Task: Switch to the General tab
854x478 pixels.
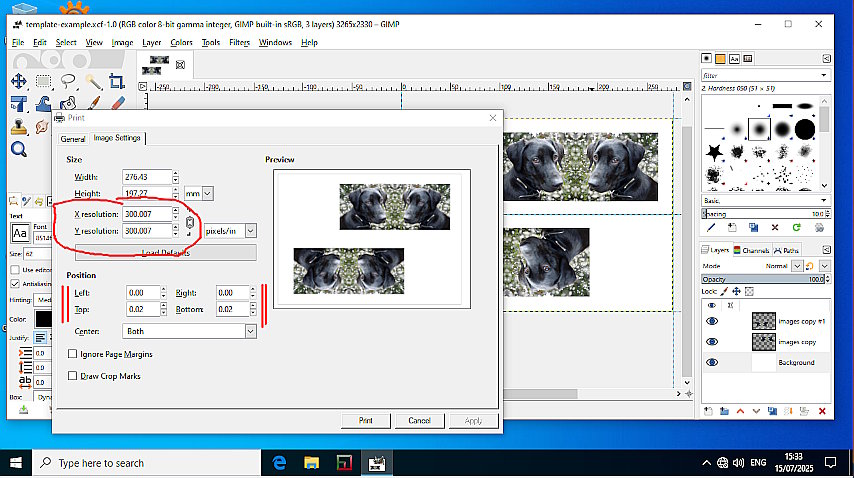Action: point(72,139)
